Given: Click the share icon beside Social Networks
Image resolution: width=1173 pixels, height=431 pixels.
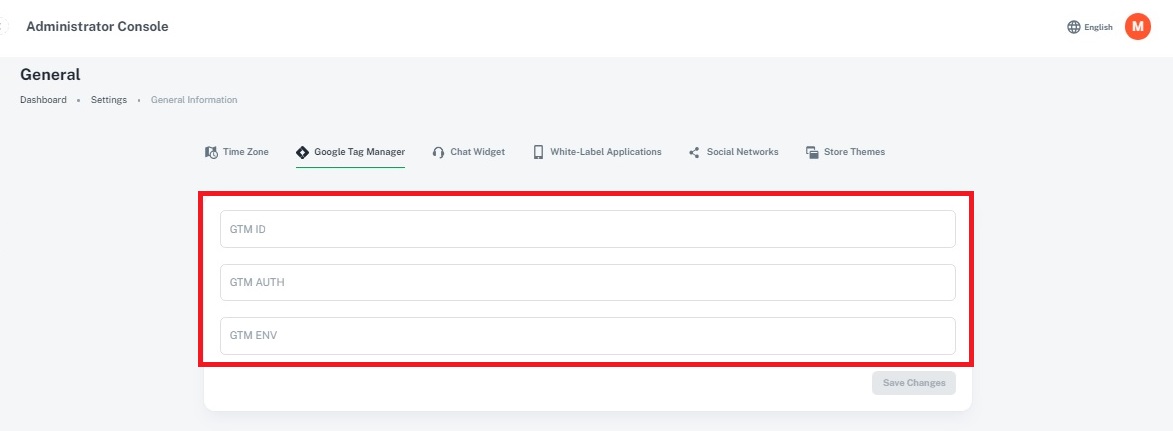Looking at the screenshot, I should coord(694,152).
